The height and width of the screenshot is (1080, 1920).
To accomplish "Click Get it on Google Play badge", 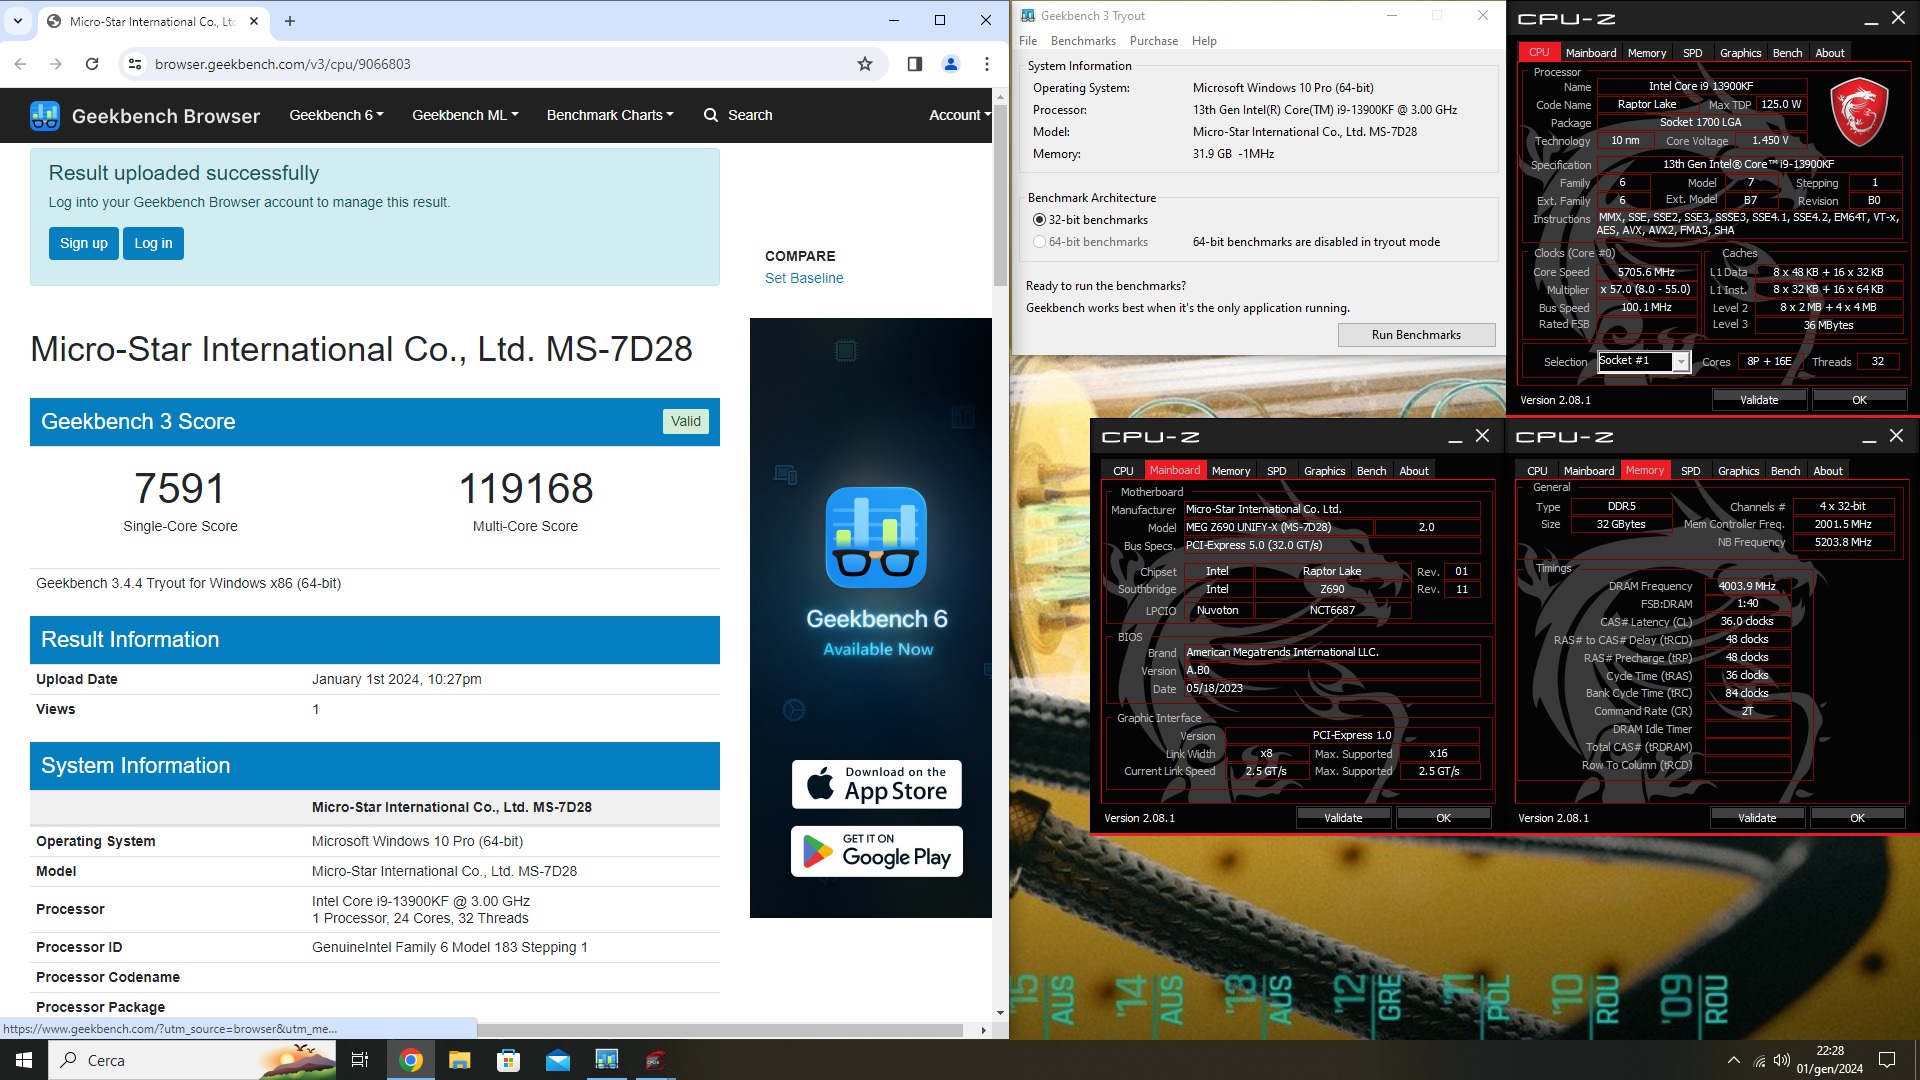I will coord(877,851).
